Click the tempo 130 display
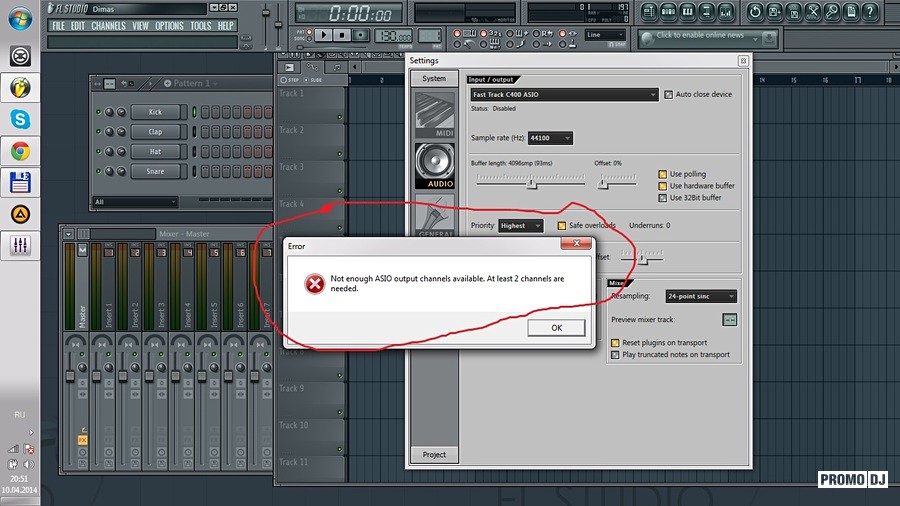 coord(393,36)
